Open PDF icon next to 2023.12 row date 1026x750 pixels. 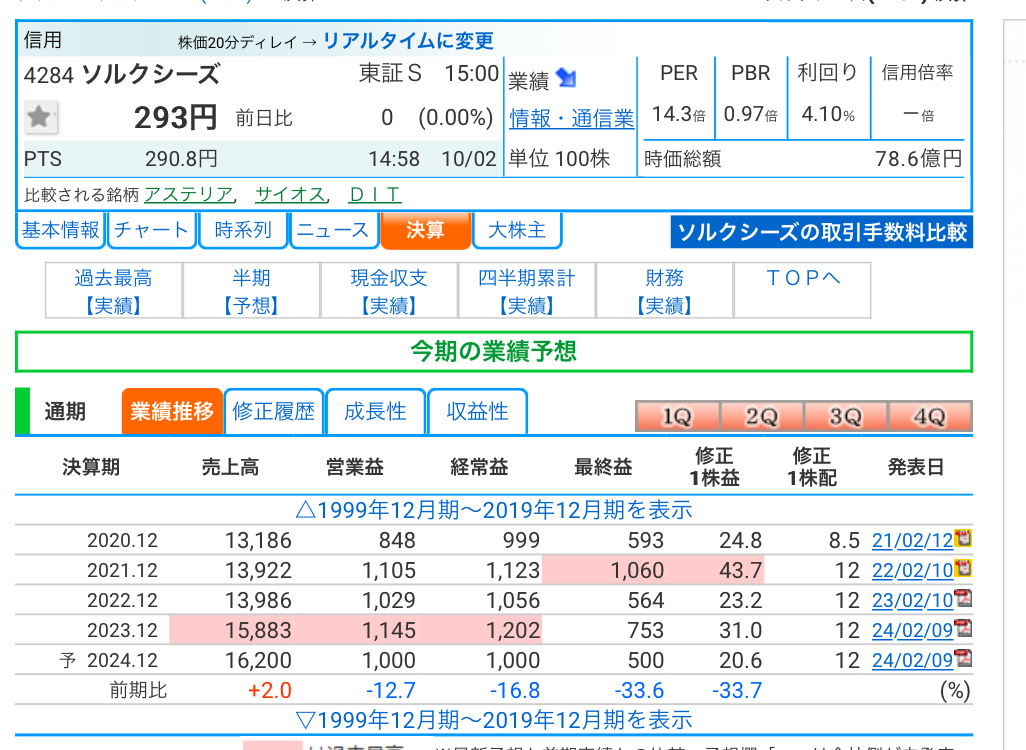[963, 628]
